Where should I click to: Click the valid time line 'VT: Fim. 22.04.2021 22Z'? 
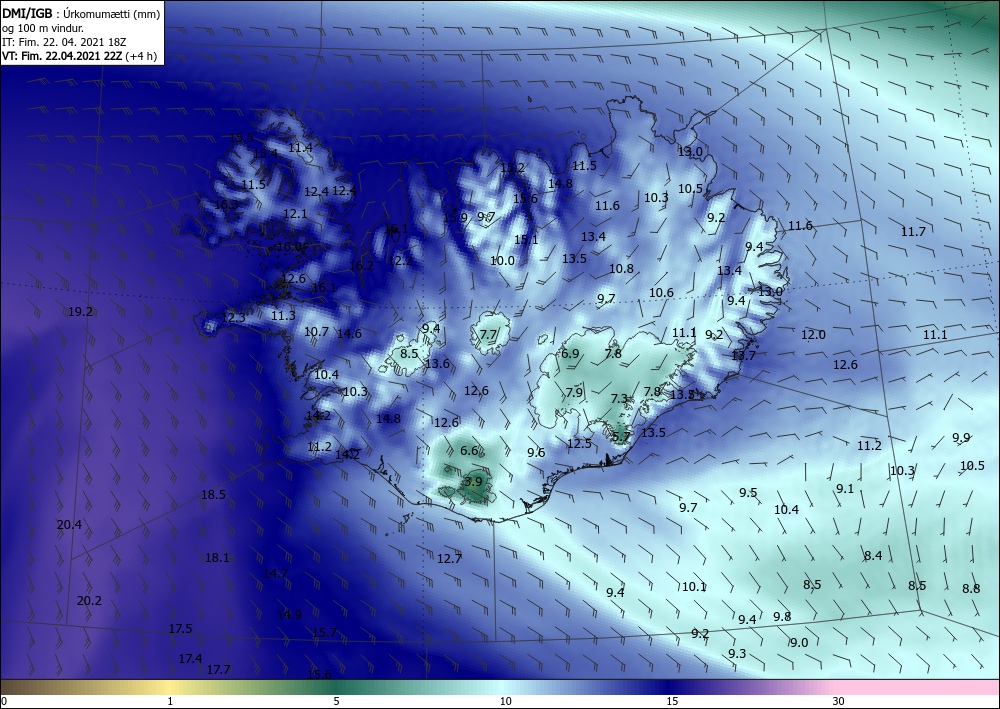click(x=62, y=56)
